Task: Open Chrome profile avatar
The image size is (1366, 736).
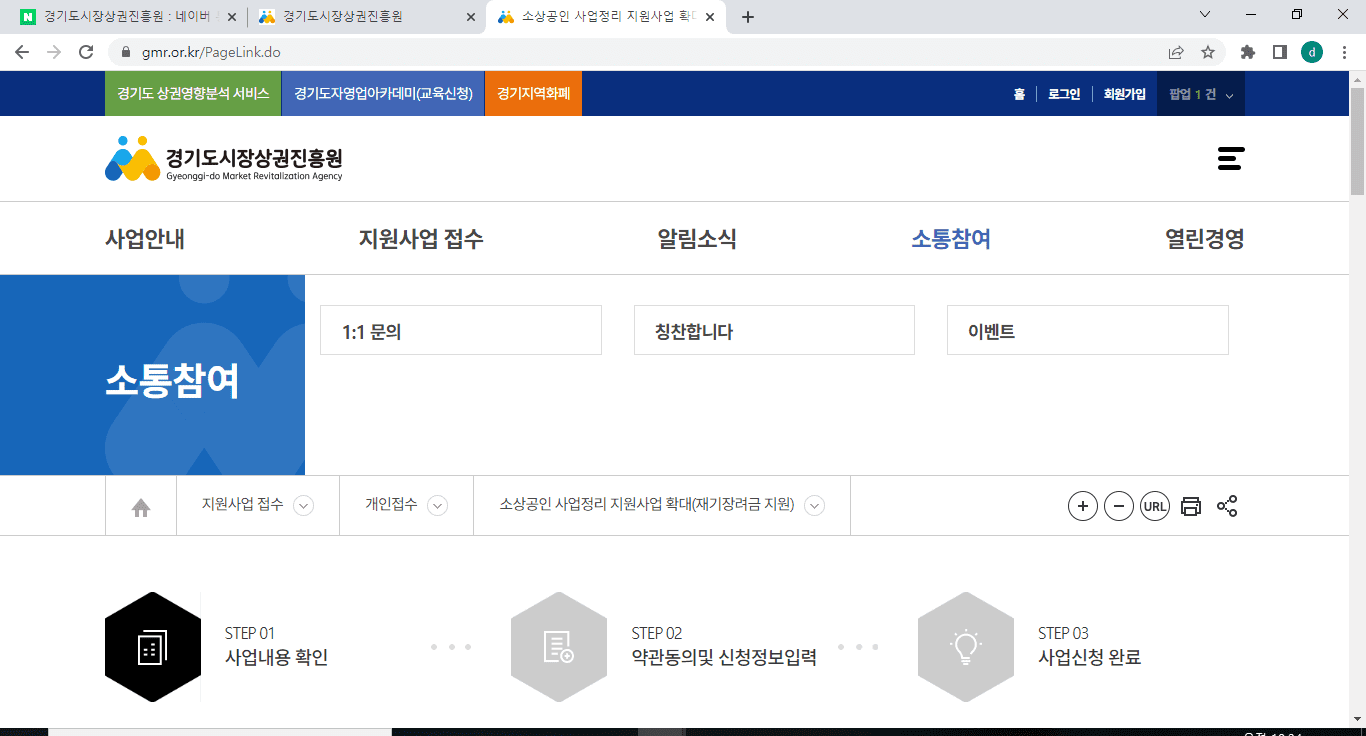Action: point(1312,52)
